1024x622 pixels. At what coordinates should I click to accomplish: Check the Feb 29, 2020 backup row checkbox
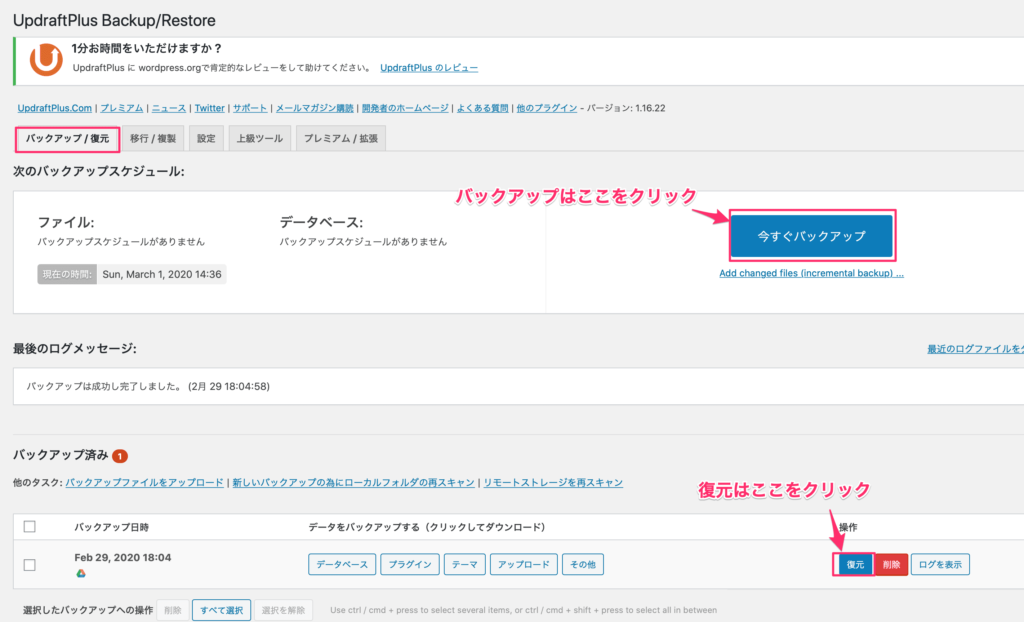pyautogui.click(x=29, y=565)
